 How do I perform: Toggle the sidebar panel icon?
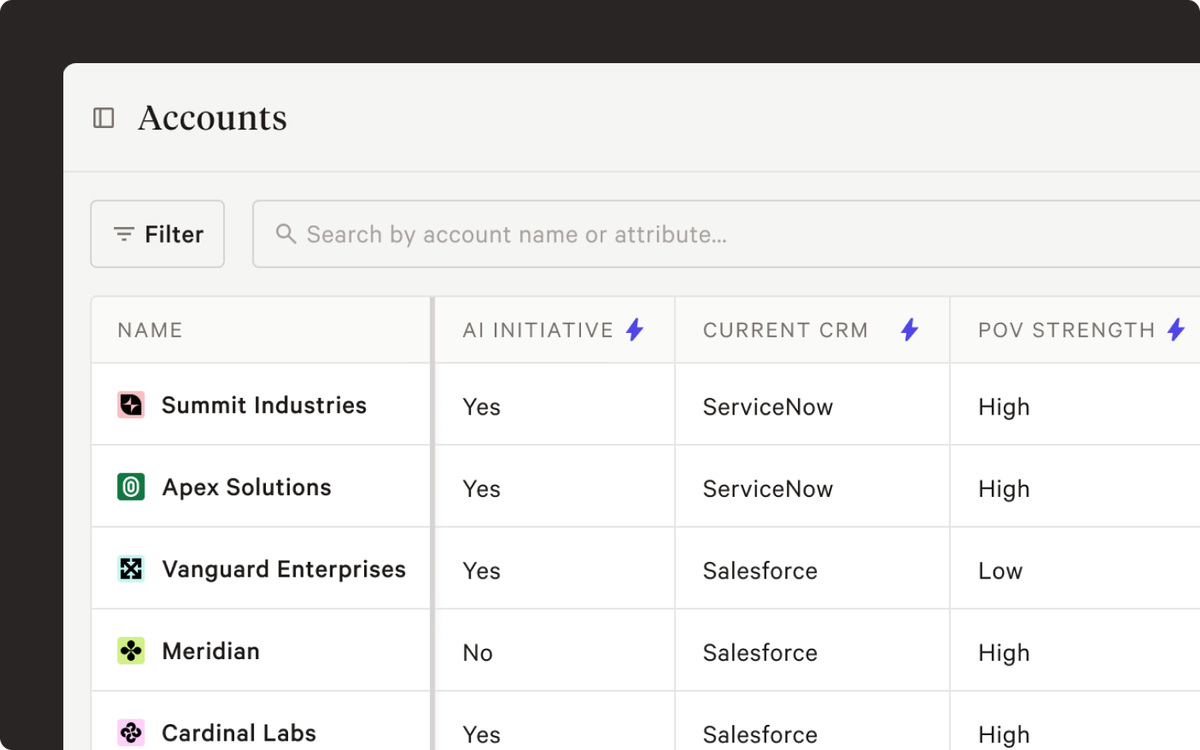tap(104, 118)
